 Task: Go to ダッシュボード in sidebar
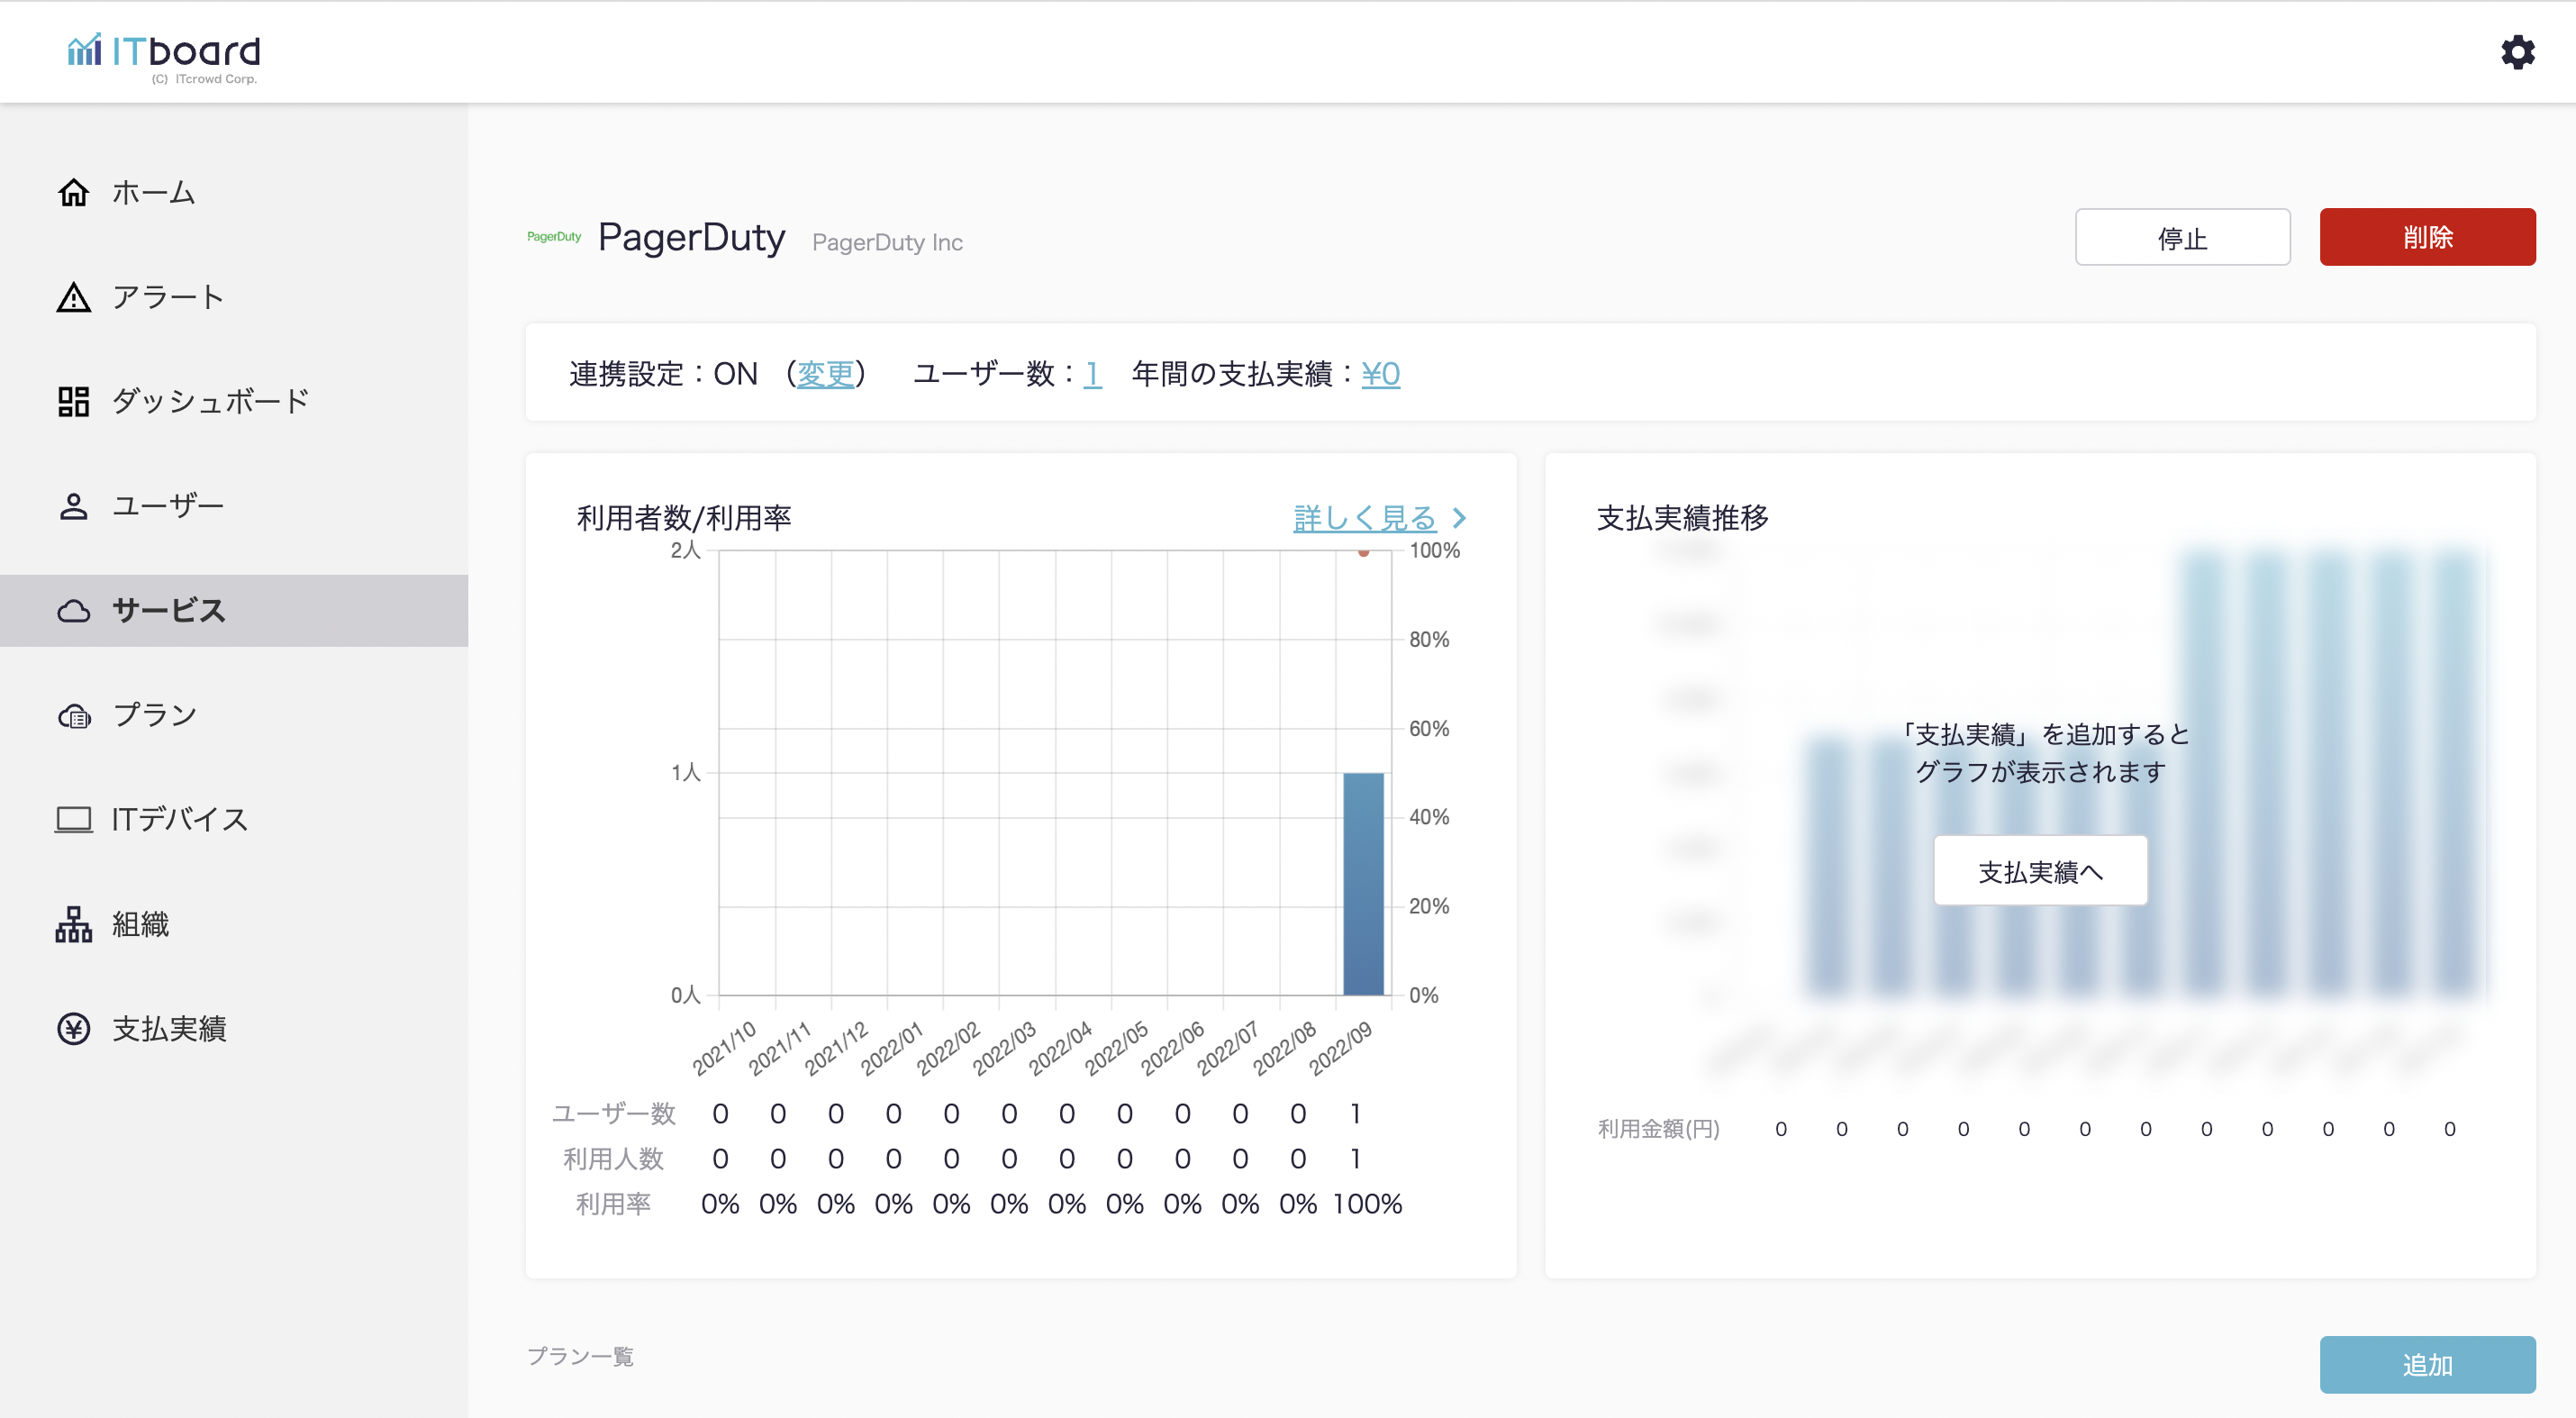(x=210, y=402)
